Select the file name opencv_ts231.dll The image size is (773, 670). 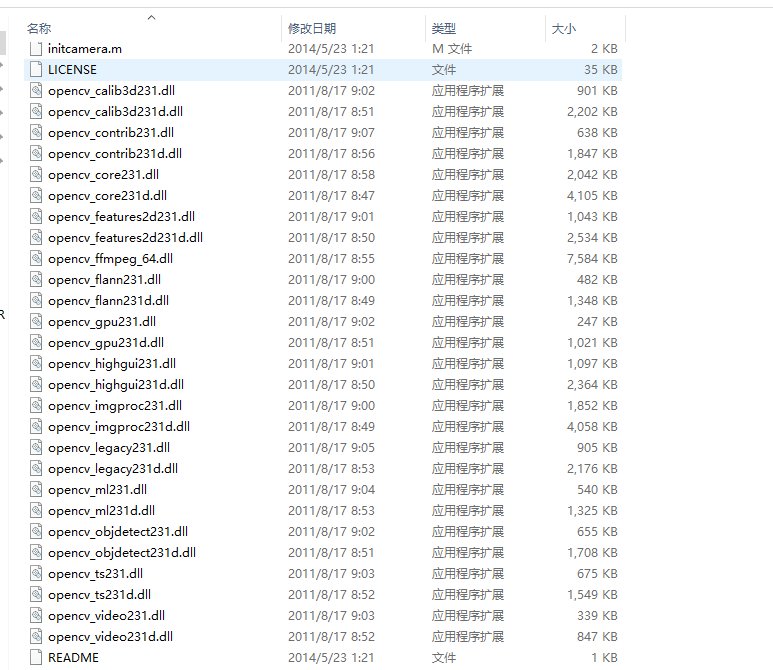[x=96, y=574]
